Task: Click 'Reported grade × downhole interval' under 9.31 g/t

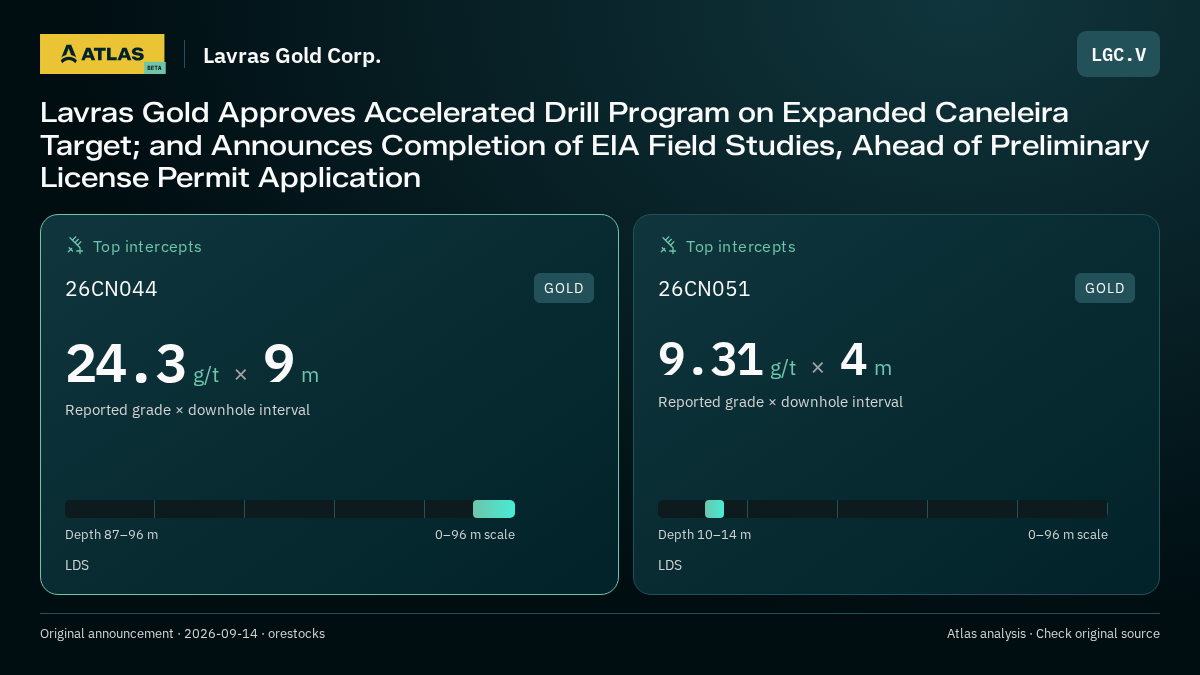Action: (780, 402)
